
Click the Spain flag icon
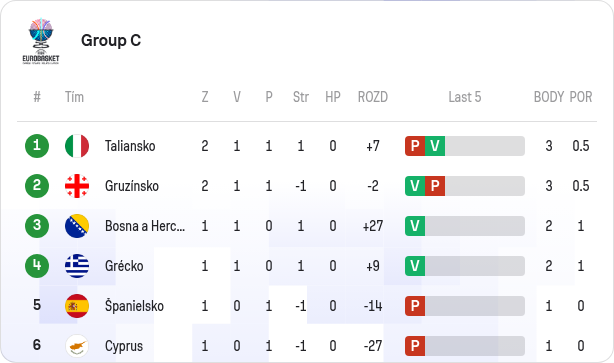[77, 306]
